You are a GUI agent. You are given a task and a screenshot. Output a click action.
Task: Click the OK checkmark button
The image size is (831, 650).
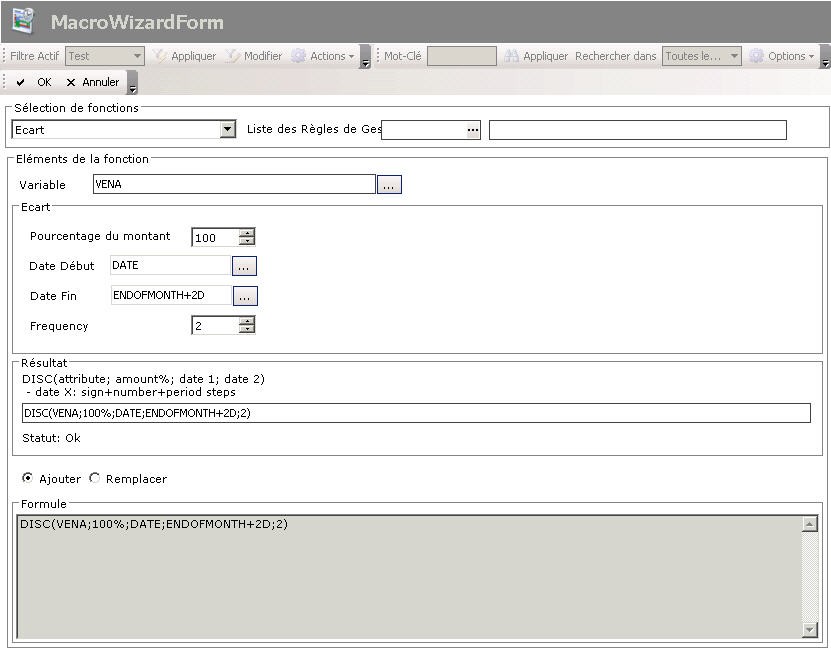click(x=34, y=82)
